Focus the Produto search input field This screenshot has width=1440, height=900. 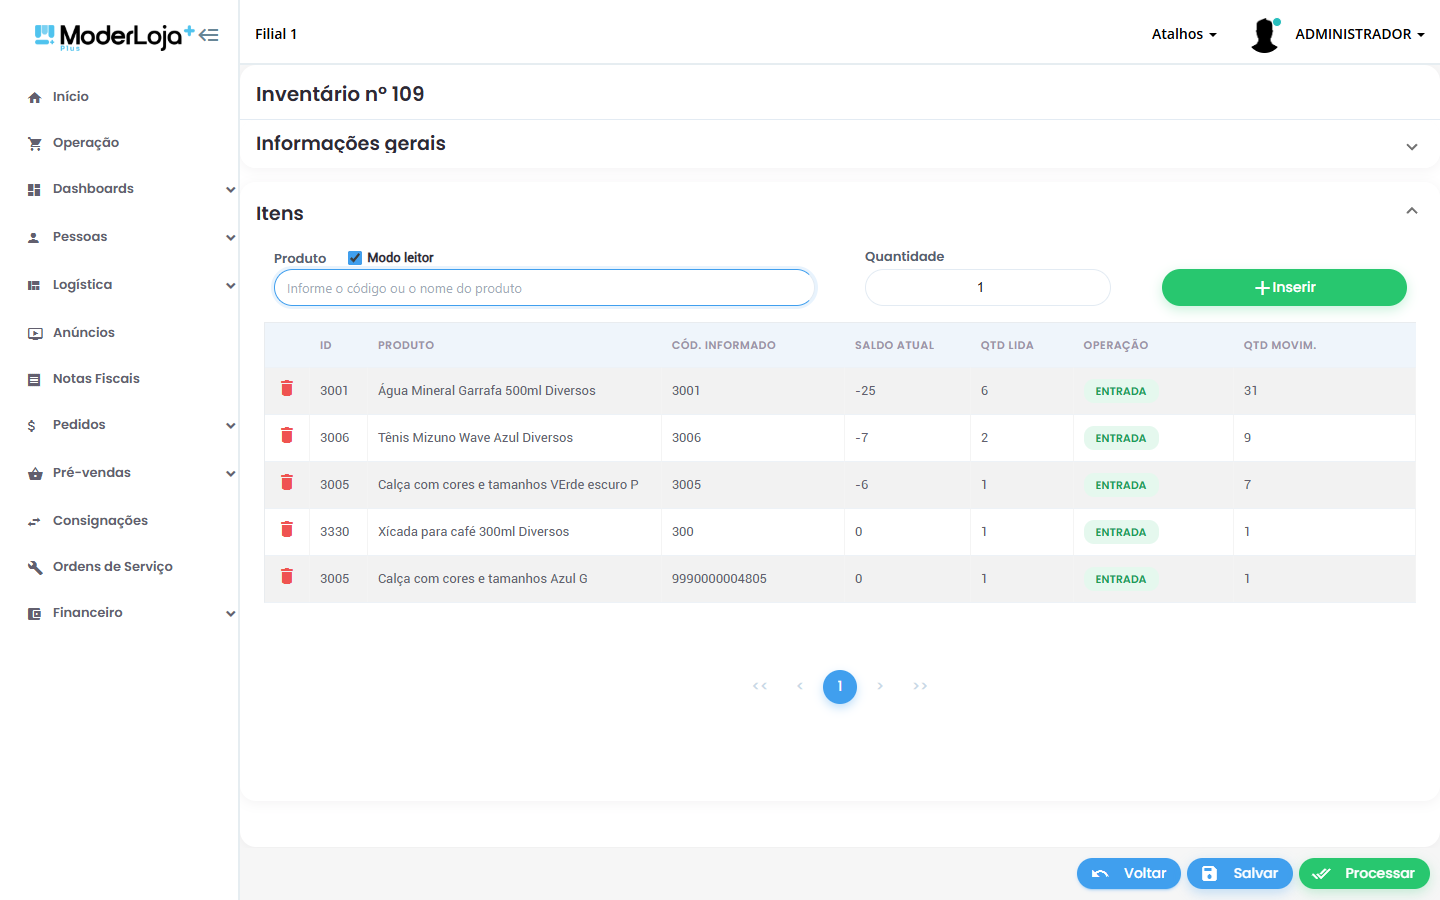coord(545,288)
